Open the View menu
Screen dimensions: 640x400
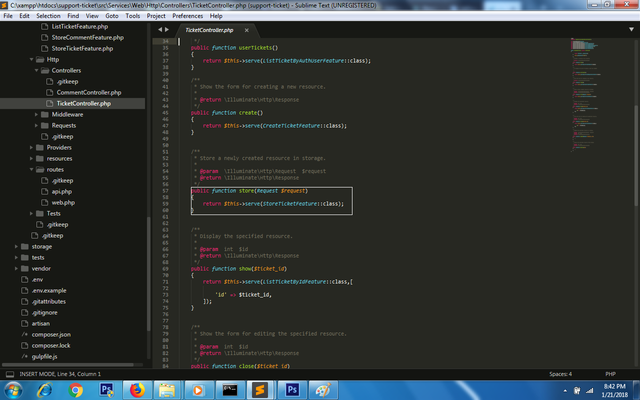click(x=92, y=16)
